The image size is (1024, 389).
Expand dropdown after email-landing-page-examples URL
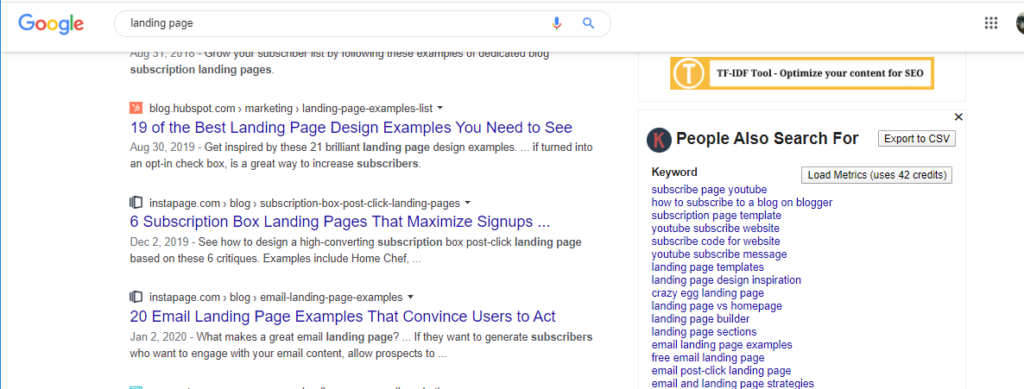(x=410, y=297)
